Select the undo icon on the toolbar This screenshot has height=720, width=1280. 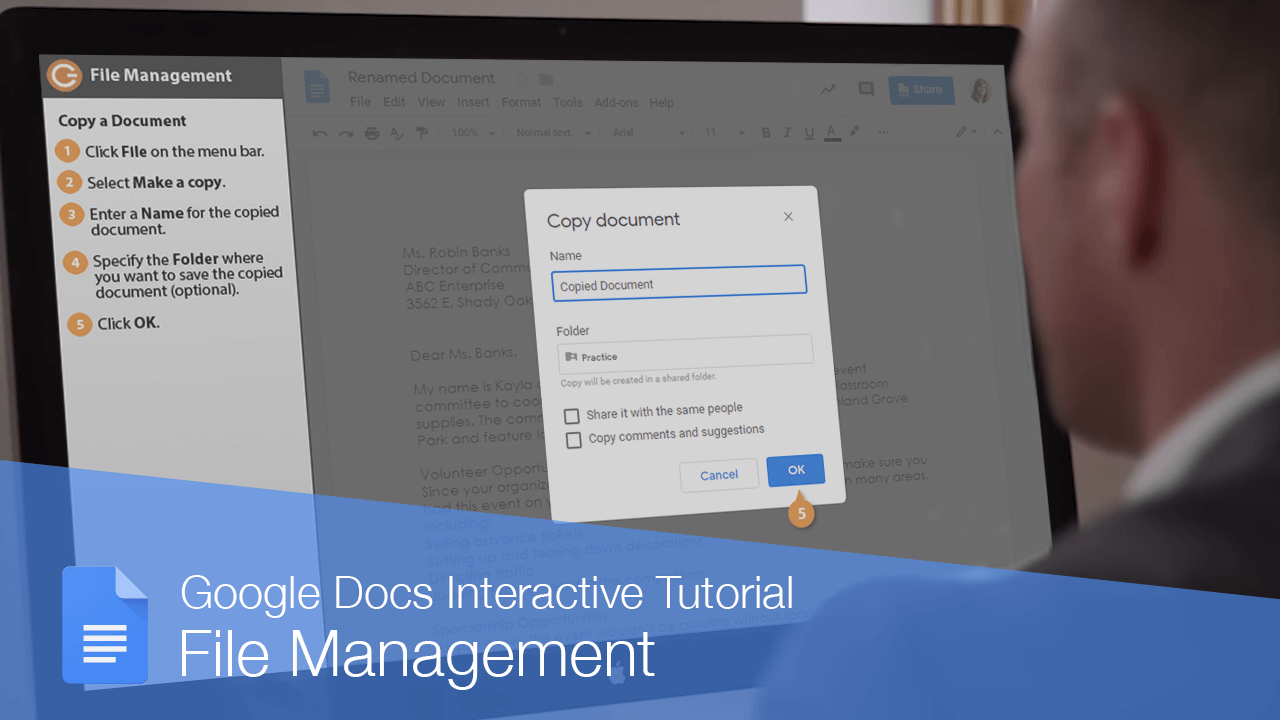point(319,132)
